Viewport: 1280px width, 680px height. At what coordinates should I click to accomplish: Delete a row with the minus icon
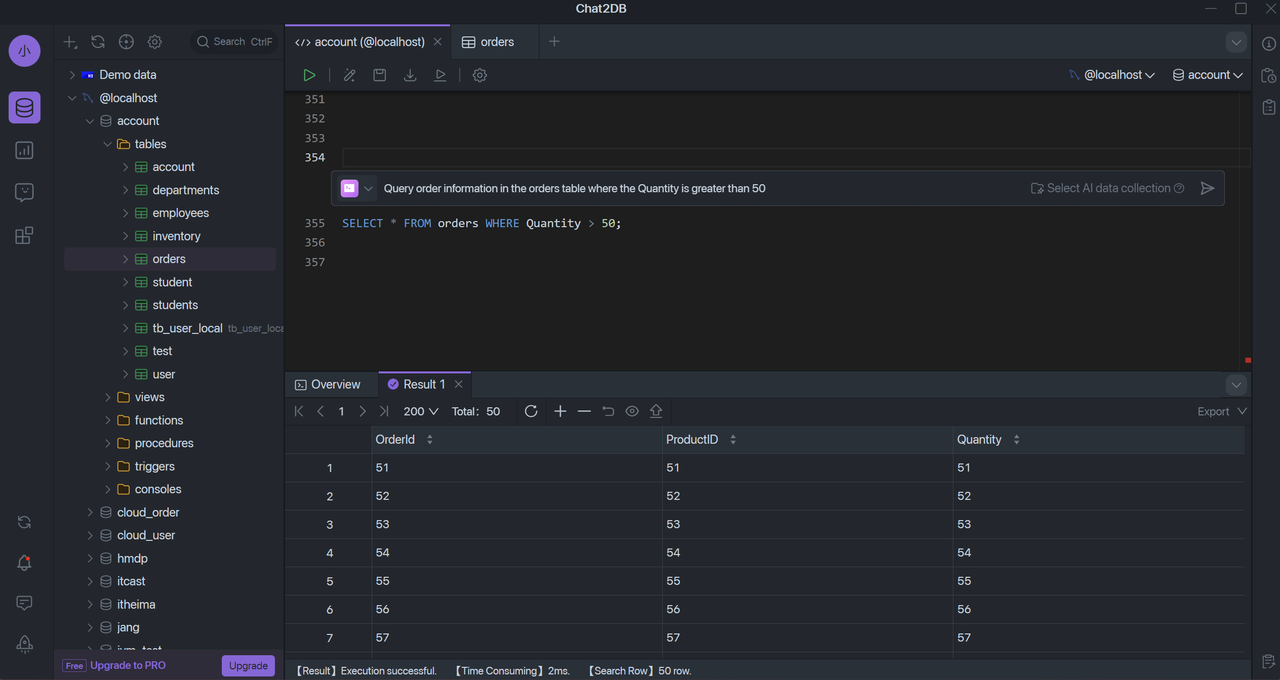coord(584,411)
